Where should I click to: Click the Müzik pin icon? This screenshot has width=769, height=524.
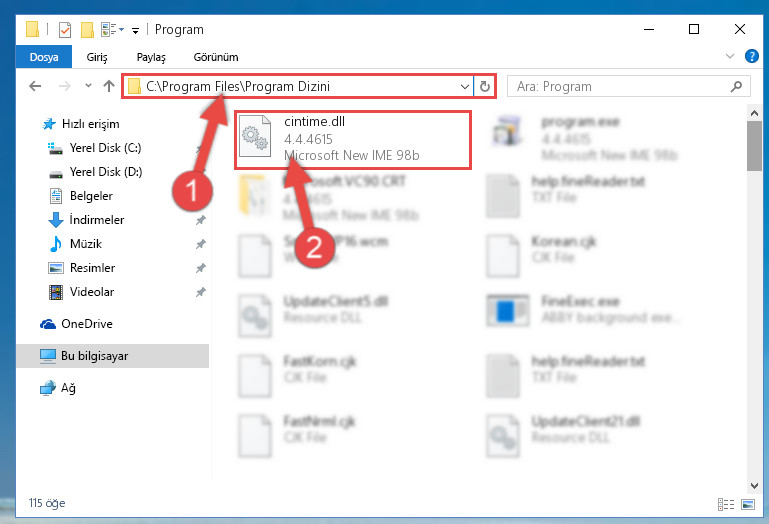(201, 244)
